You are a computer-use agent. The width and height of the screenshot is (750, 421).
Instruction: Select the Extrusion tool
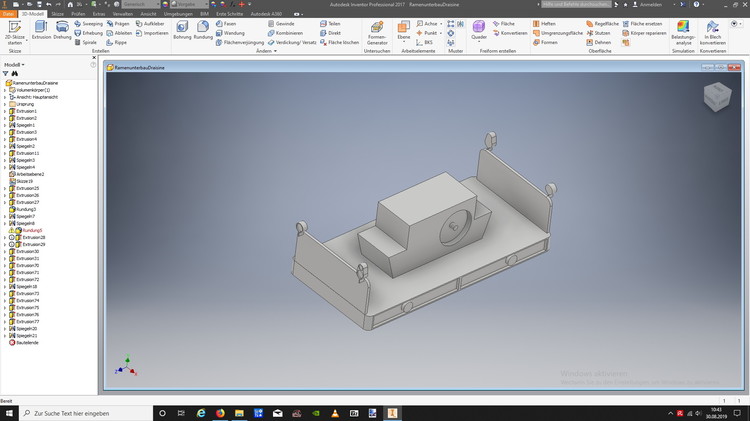pos(41,30)
